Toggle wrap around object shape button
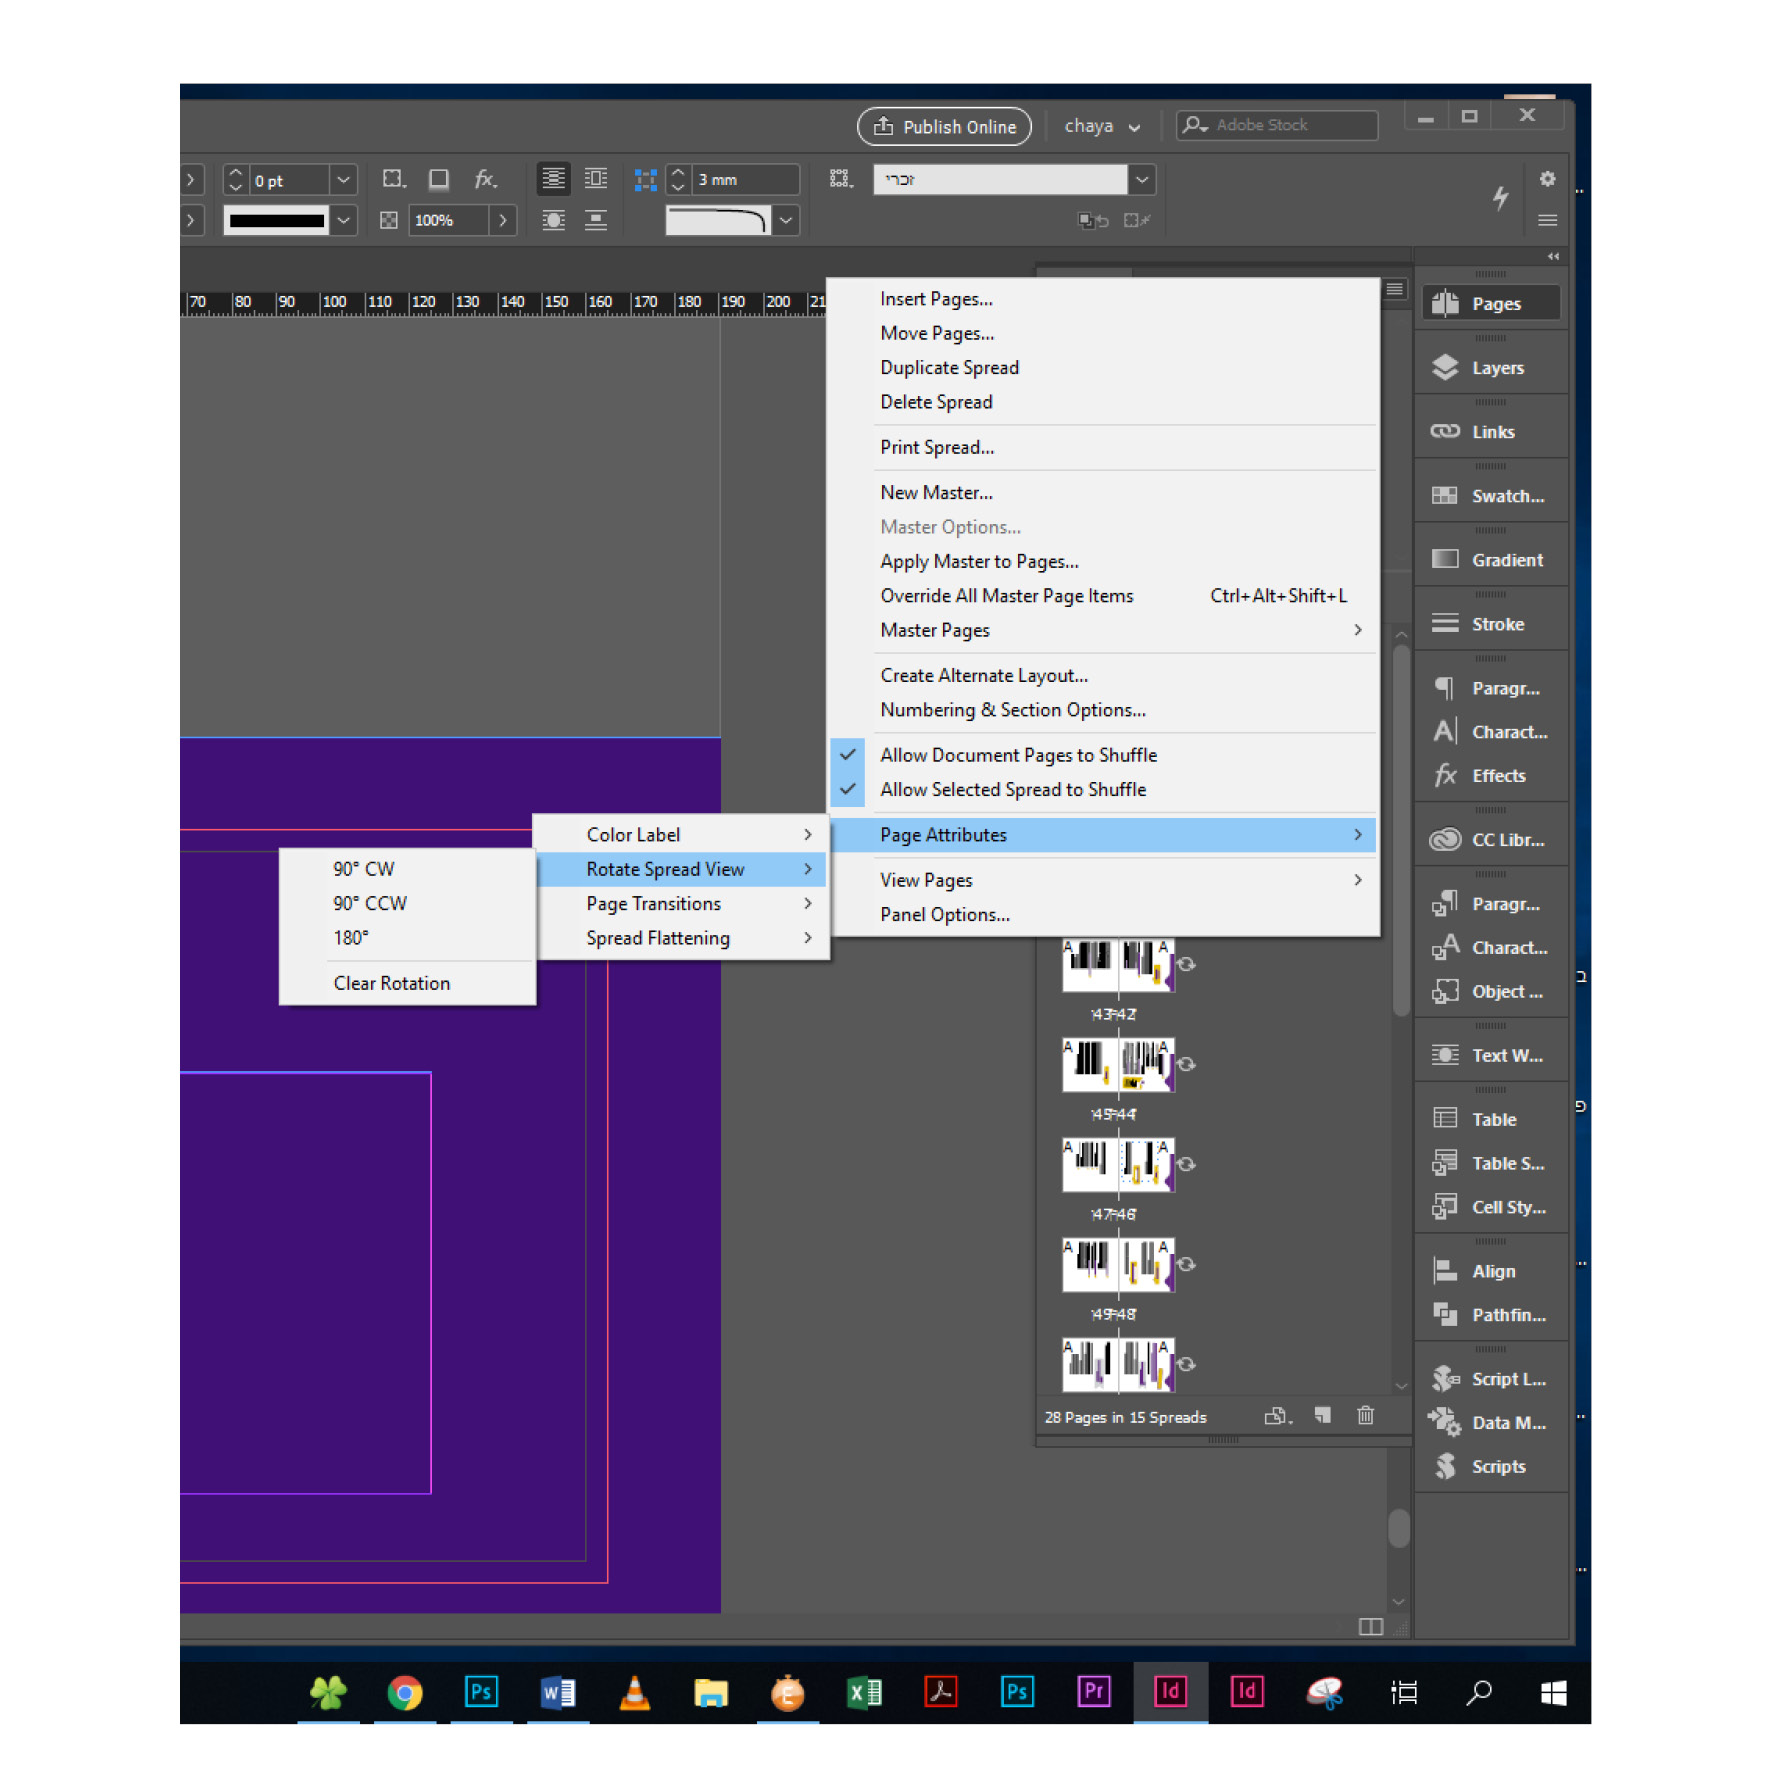The width and height of the screenshot is (1772, 1772). (553, 221)
